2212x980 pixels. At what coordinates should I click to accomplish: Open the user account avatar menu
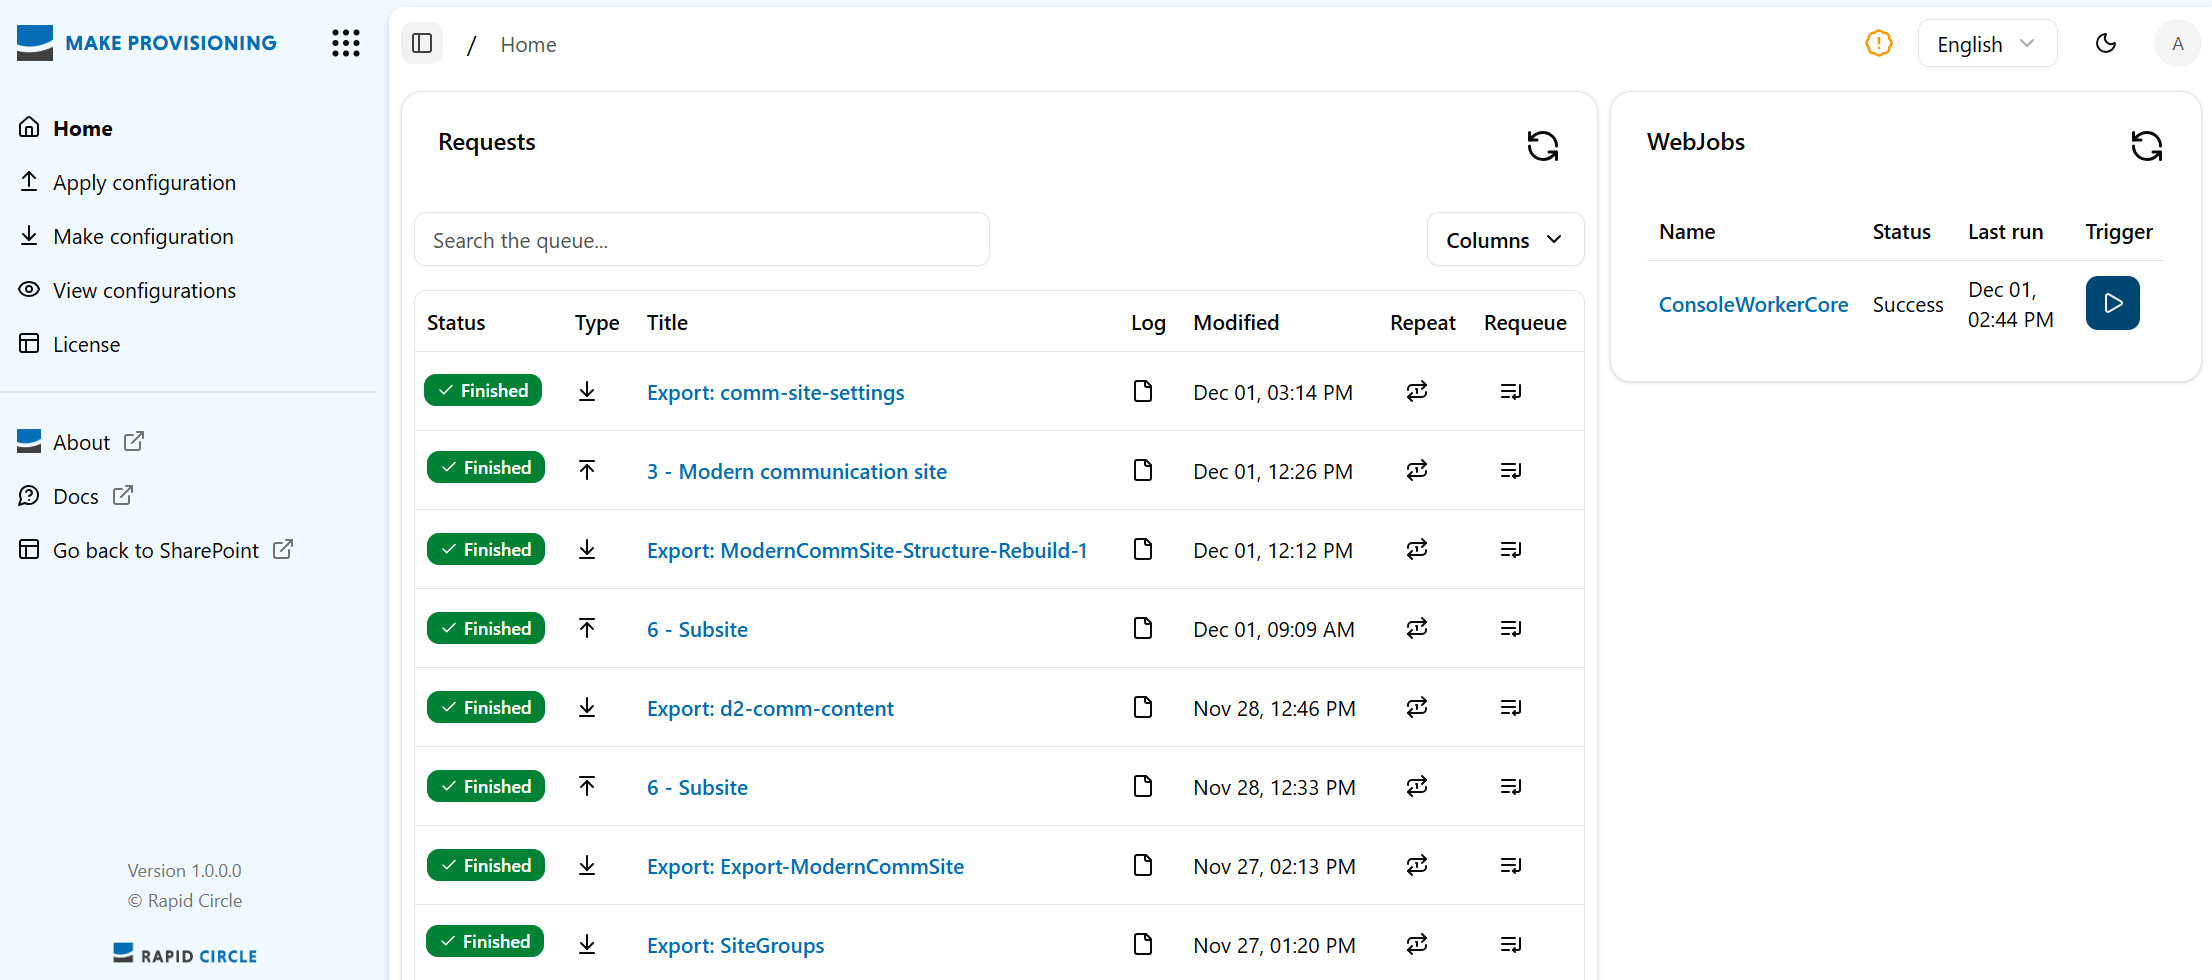[x=2178, y=43]
